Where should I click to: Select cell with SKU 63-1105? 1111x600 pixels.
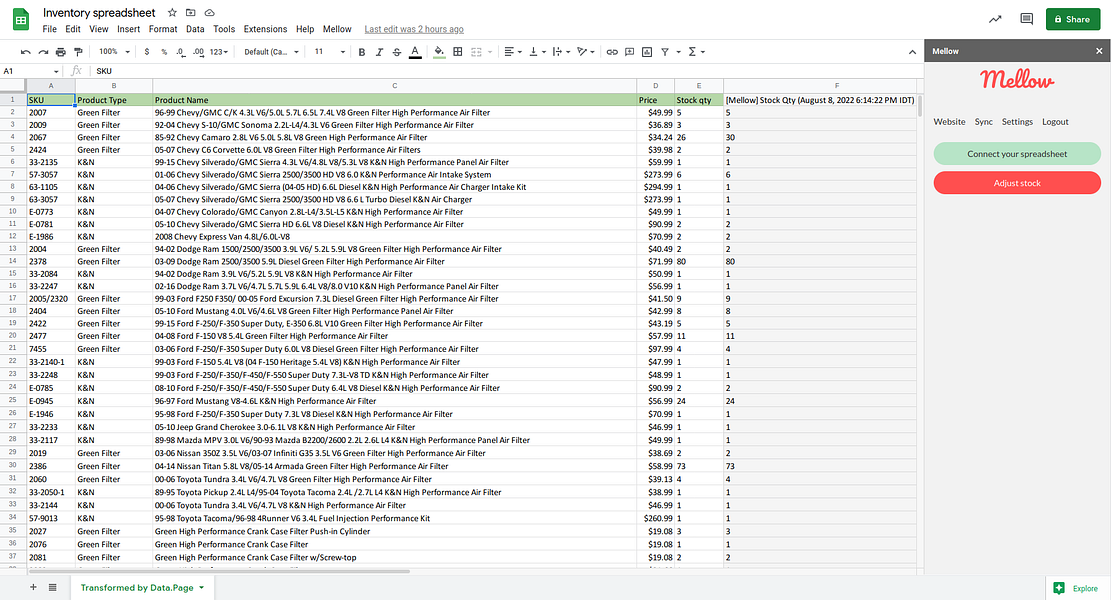[51, 187]
